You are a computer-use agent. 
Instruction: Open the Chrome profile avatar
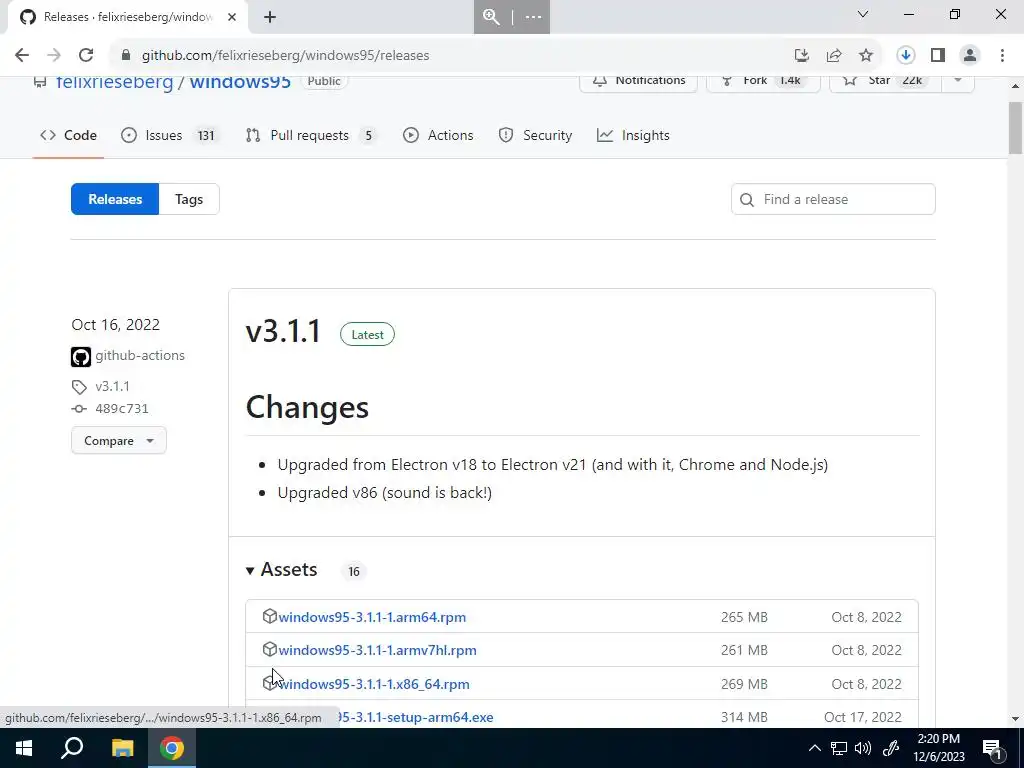(970, 56)
